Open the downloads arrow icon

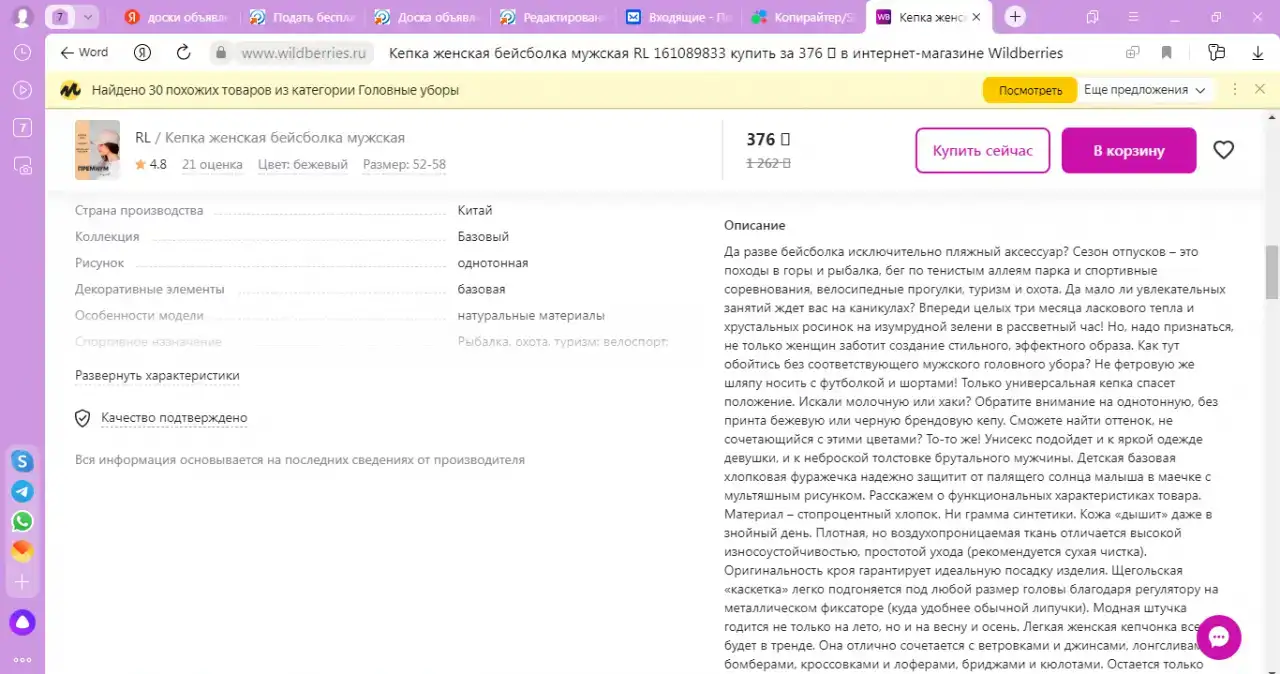click(1258, 53)
